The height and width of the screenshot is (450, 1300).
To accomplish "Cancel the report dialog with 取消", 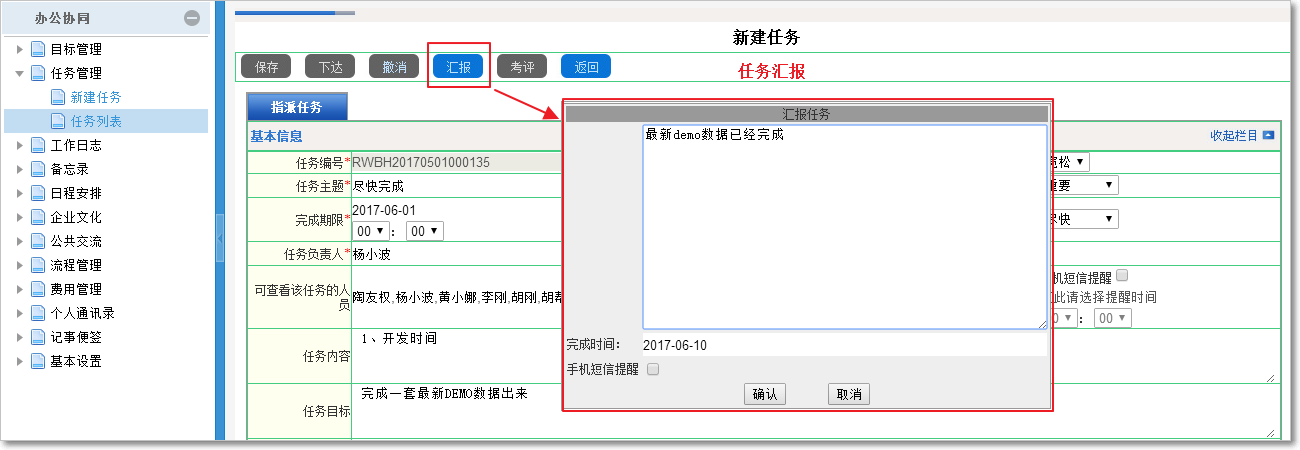I will (x=849, y=394).
